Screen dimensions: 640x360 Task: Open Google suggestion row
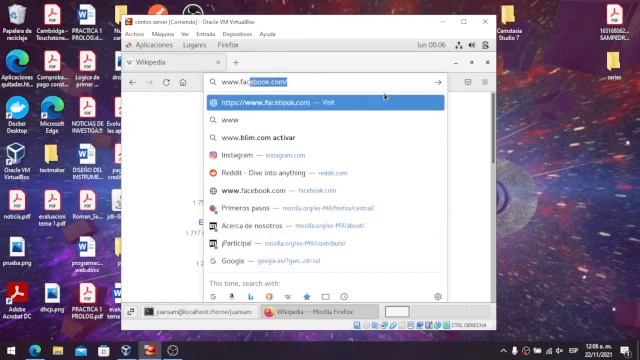click(325, 261)
